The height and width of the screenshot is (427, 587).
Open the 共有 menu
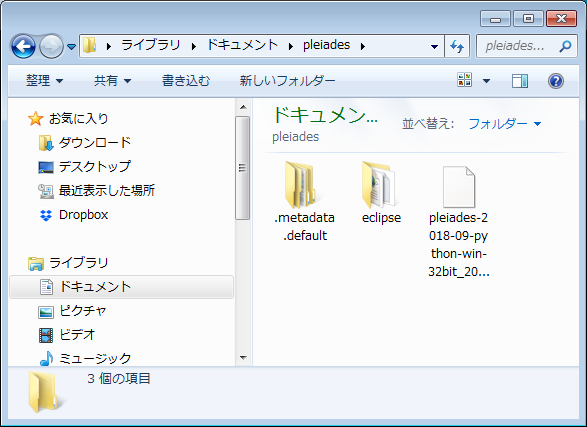coord(112,80)
